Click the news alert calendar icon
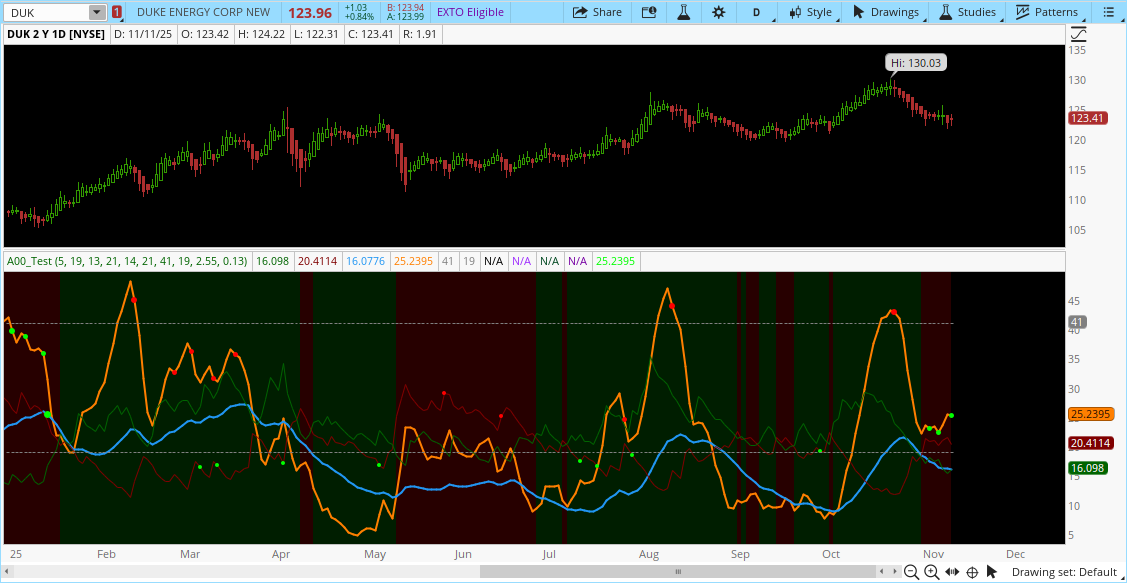The width and height of the screenshot is (1127, 583). (x=649, y=12)
